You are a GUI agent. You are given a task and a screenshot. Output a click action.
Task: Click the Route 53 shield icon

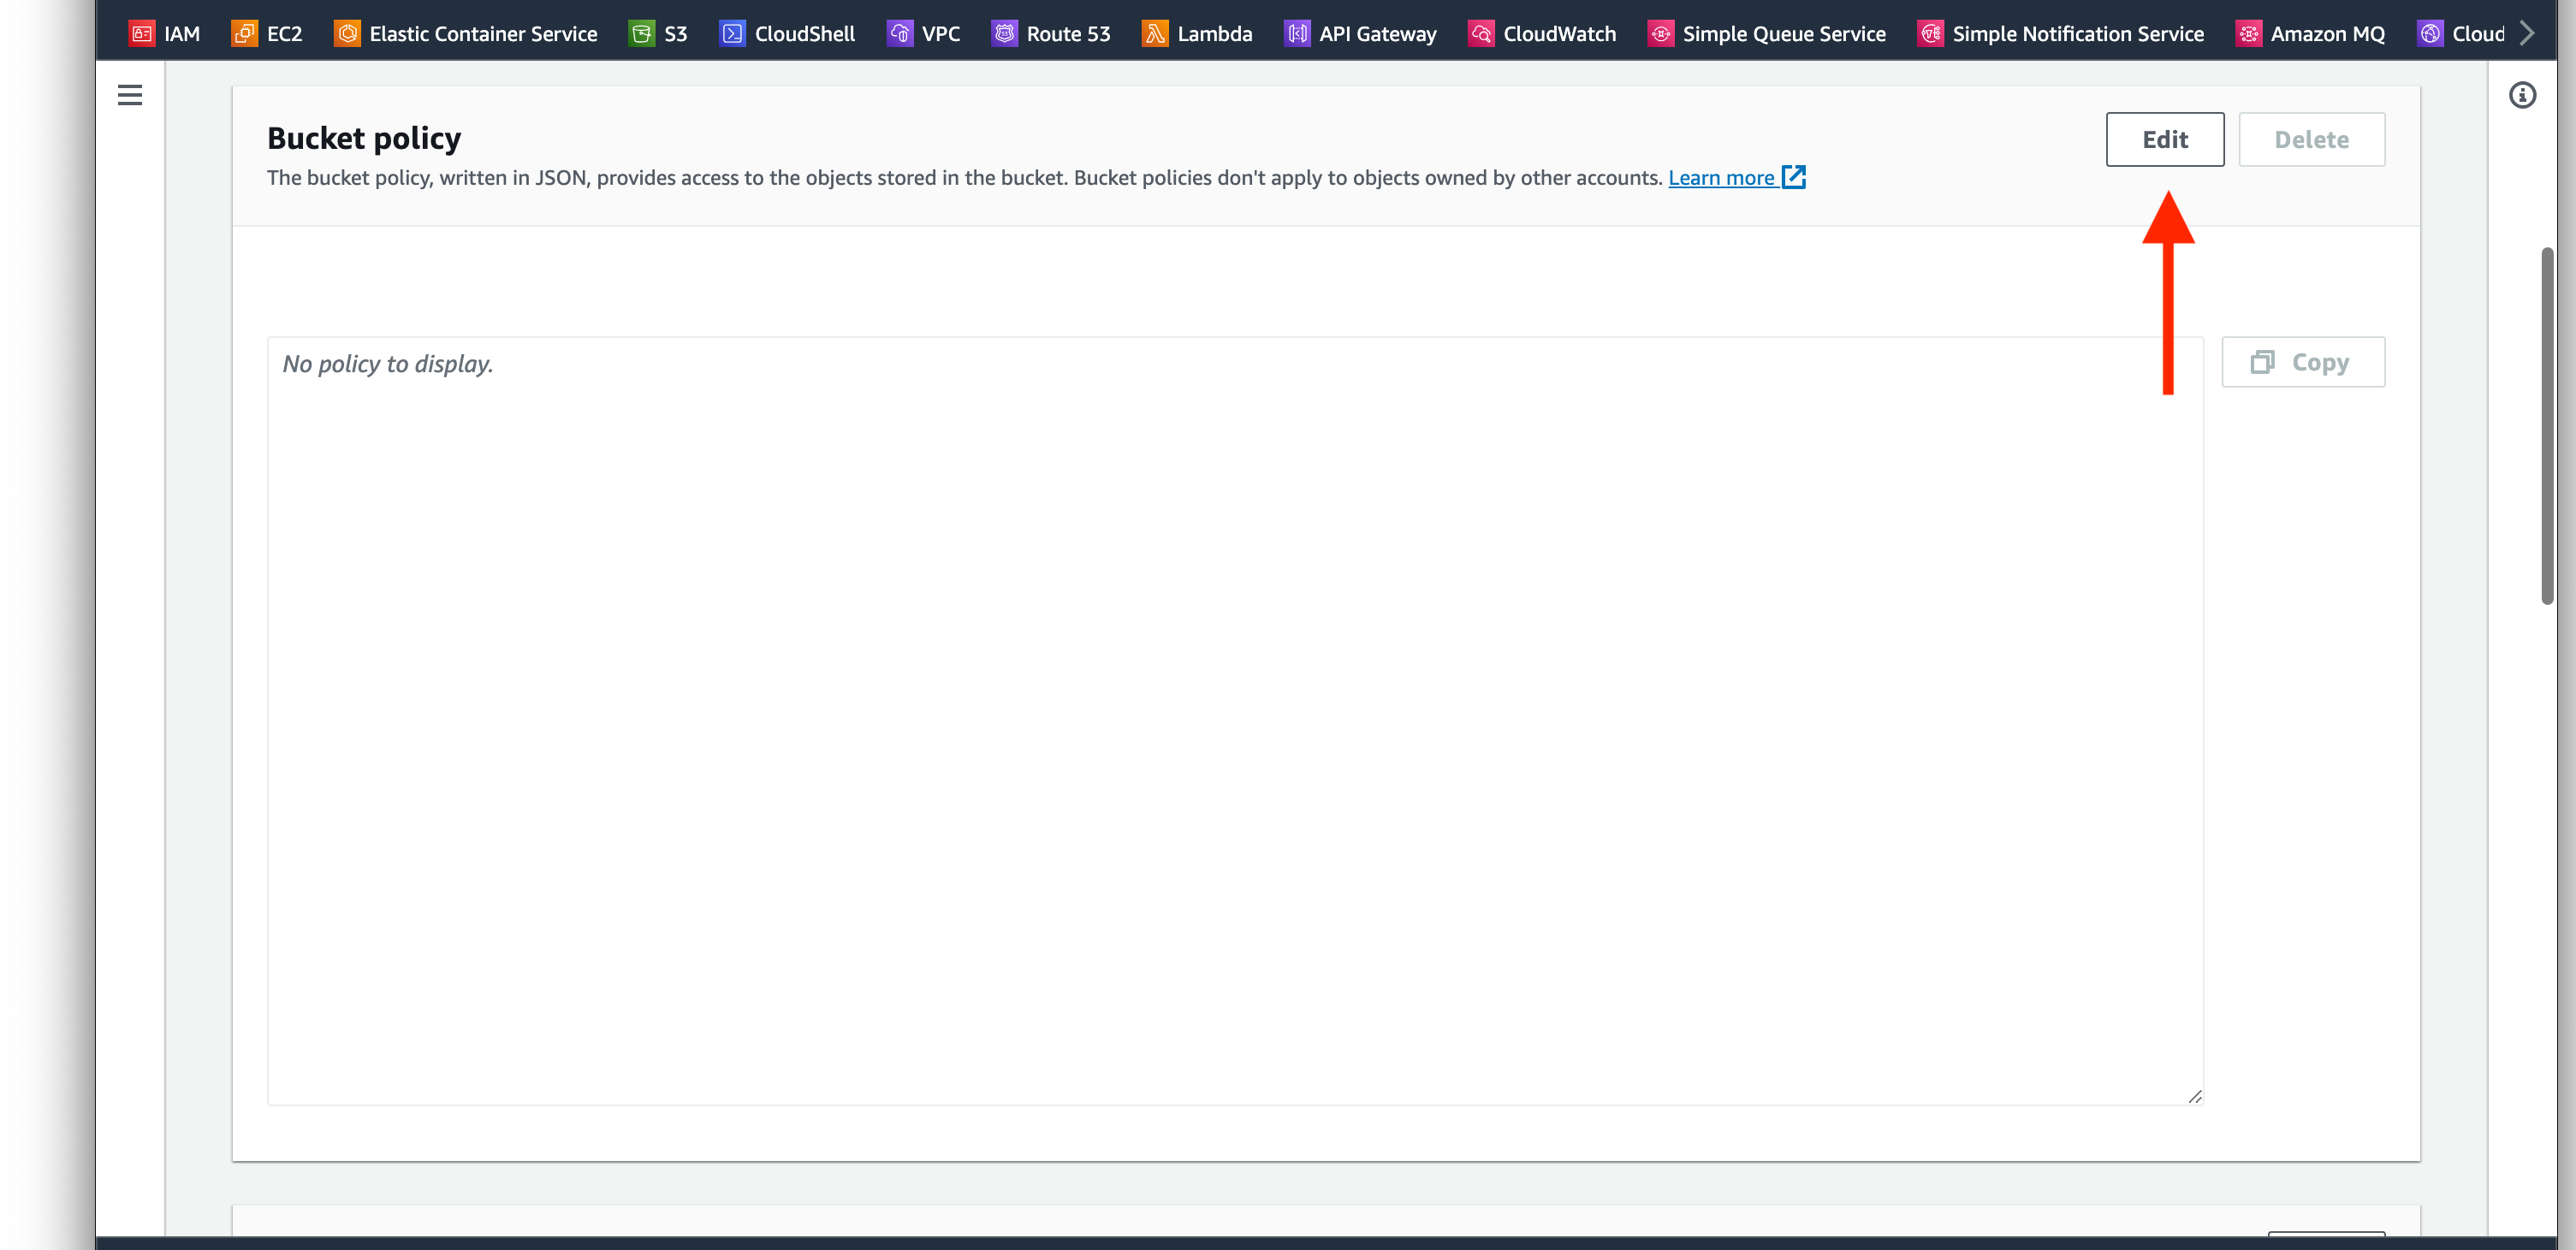[x=1004, y=33]
